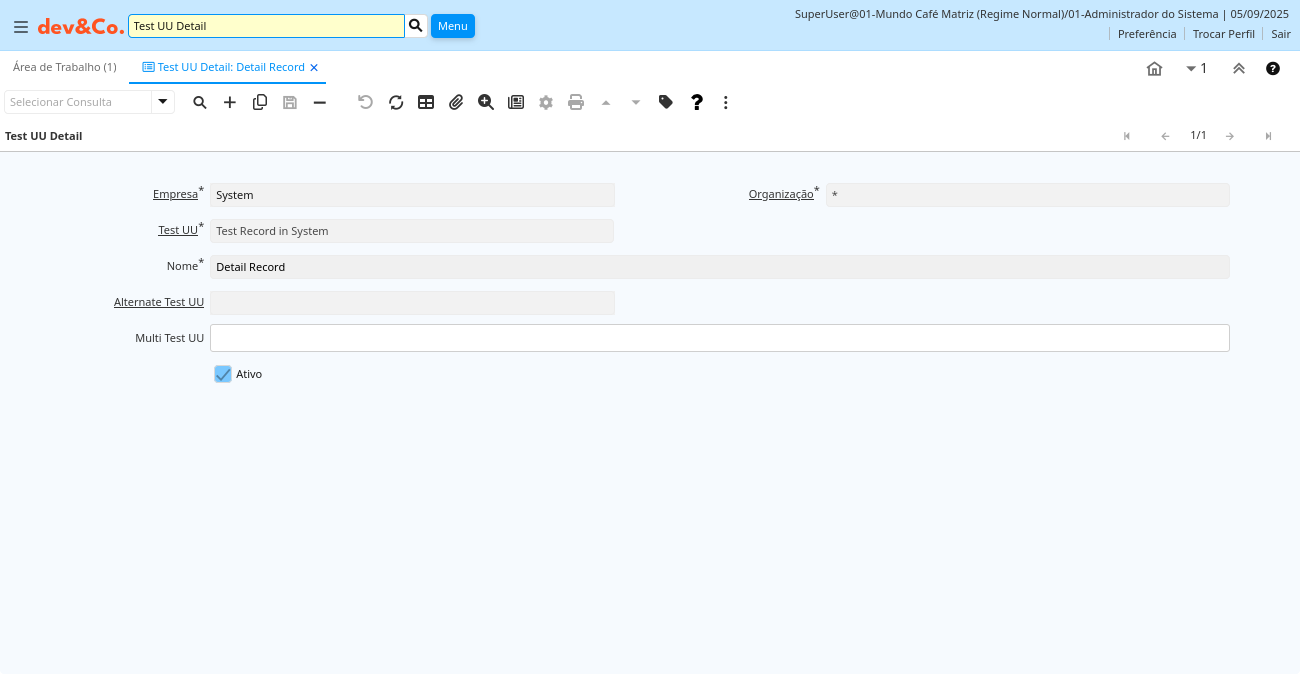Refresh the record with ReQuery icon
The height and width of the screenshot is (674, 1300).
(396, 102)
